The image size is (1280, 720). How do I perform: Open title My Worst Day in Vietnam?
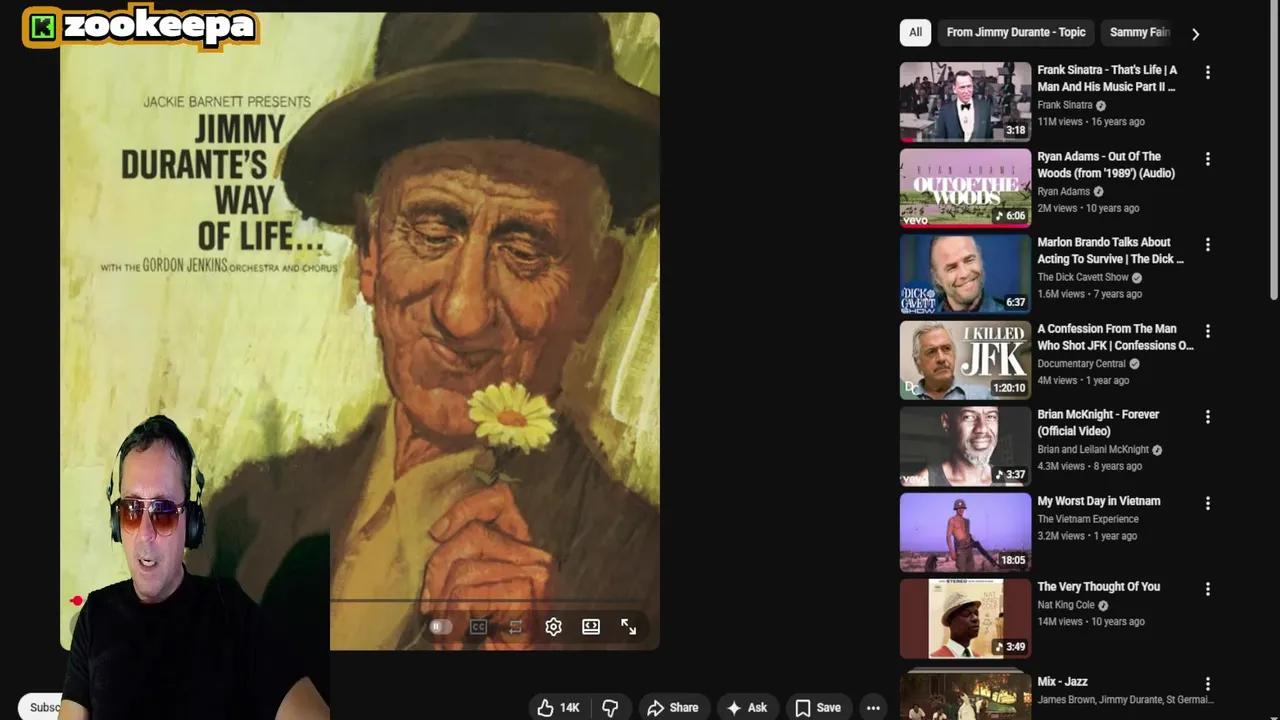click(1099, 500)
